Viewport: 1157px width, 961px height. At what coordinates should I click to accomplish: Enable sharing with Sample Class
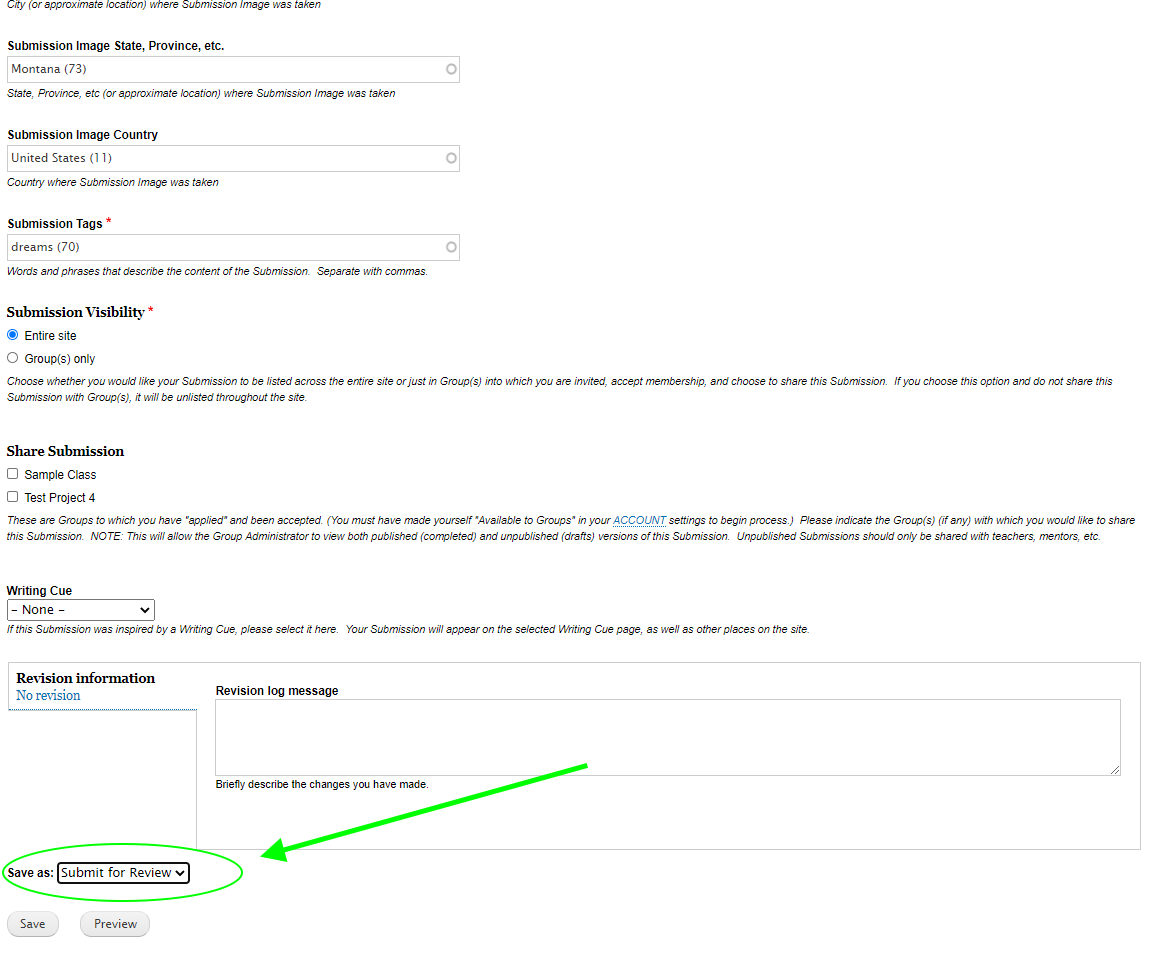click(x=13, y=474)
